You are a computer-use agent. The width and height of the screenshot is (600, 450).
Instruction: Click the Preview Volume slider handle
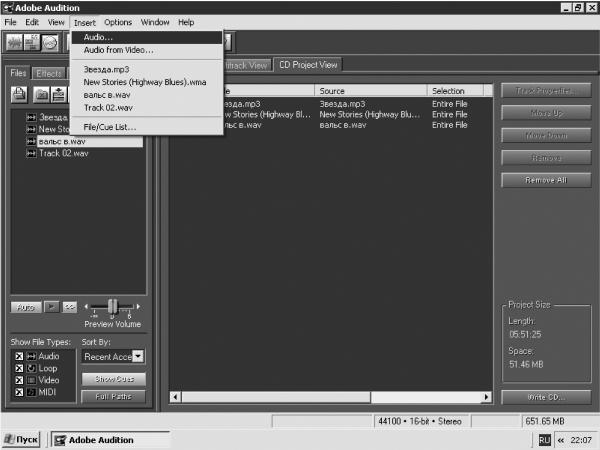[112, 307]
